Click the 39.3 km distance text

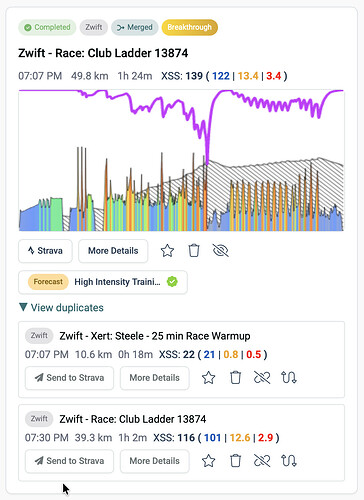pyautogui.click(x=93, y=438)
